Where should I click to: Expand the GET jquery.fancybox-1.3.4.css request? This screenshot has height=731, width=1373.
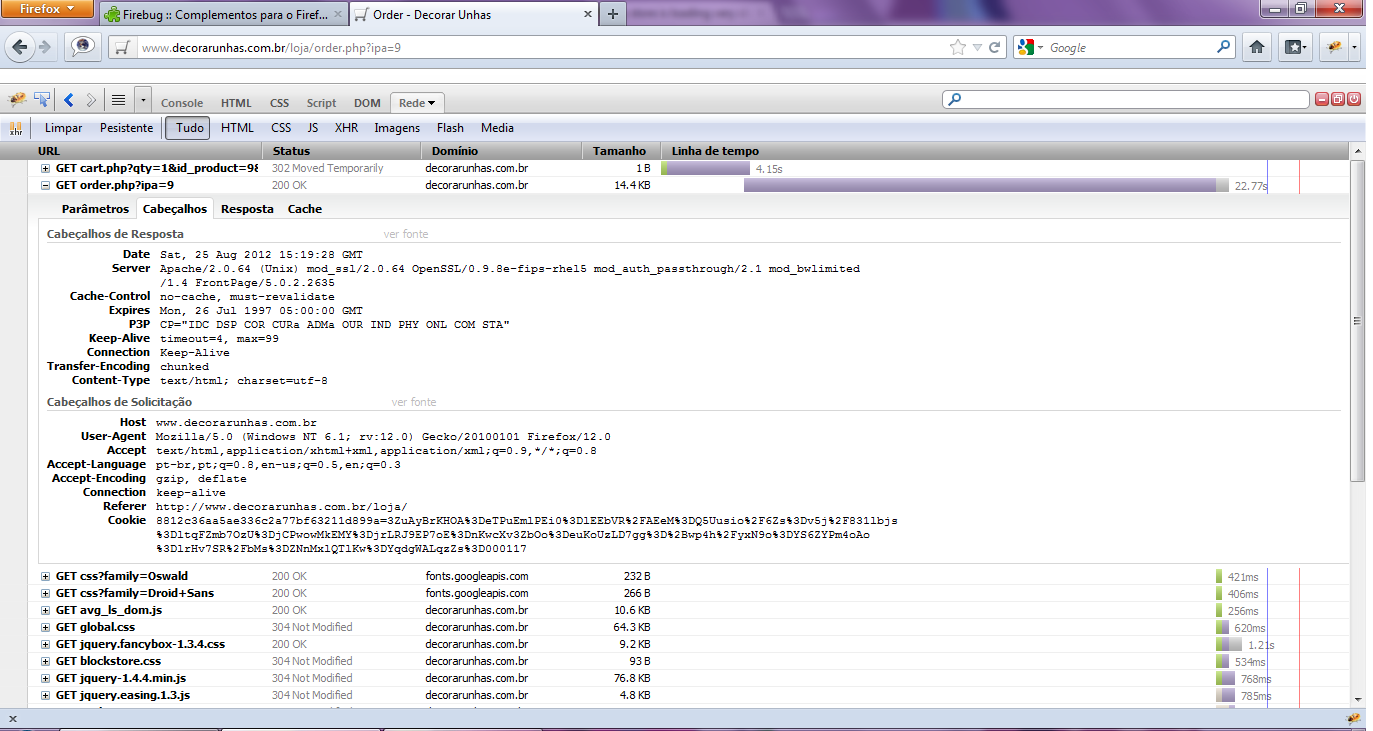pos(45,644)
